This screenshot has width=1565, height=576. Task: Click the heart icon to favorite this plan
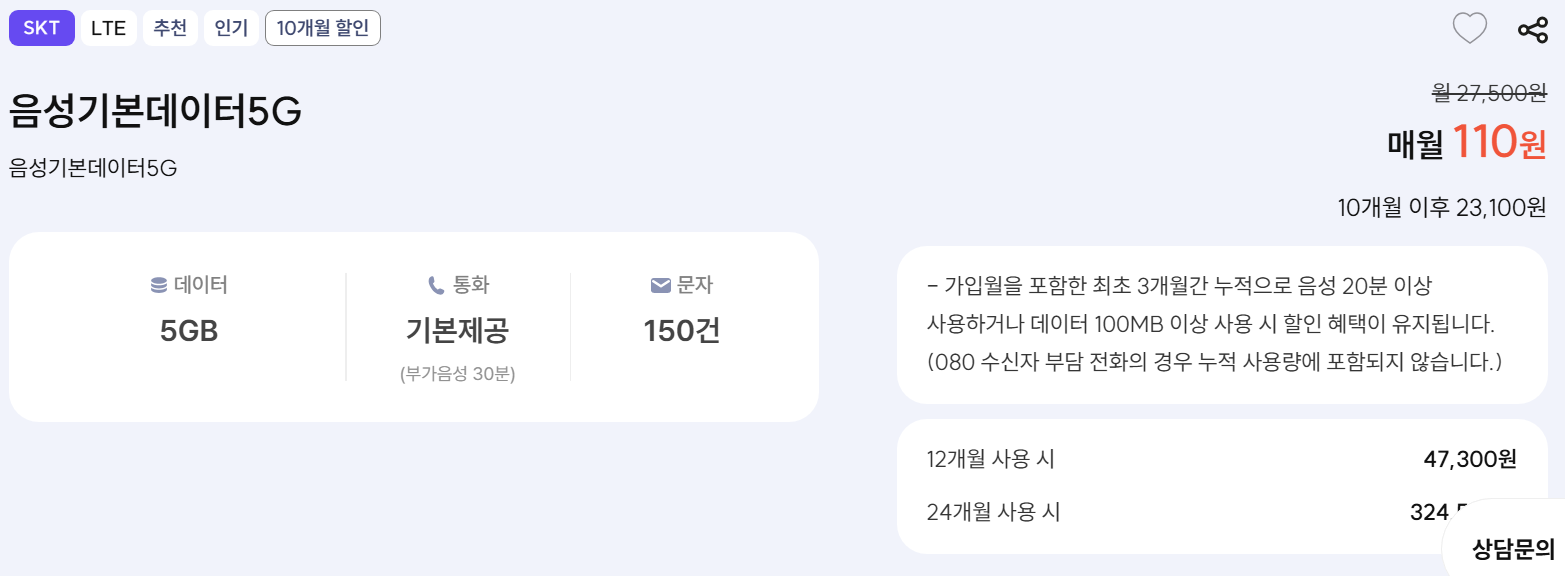click(x=1470, y=28)
